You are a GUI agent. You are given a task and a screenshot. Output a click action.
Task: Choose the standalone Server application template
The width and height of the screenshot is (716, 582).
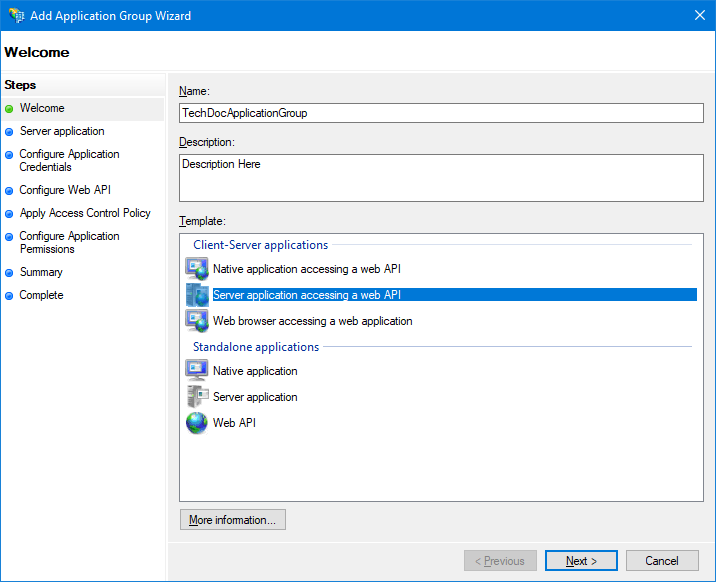[x=255, y=397]
